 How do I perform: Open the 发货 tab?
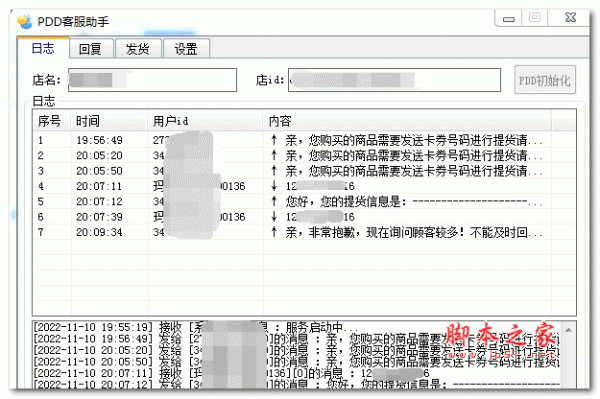[138, 49]
